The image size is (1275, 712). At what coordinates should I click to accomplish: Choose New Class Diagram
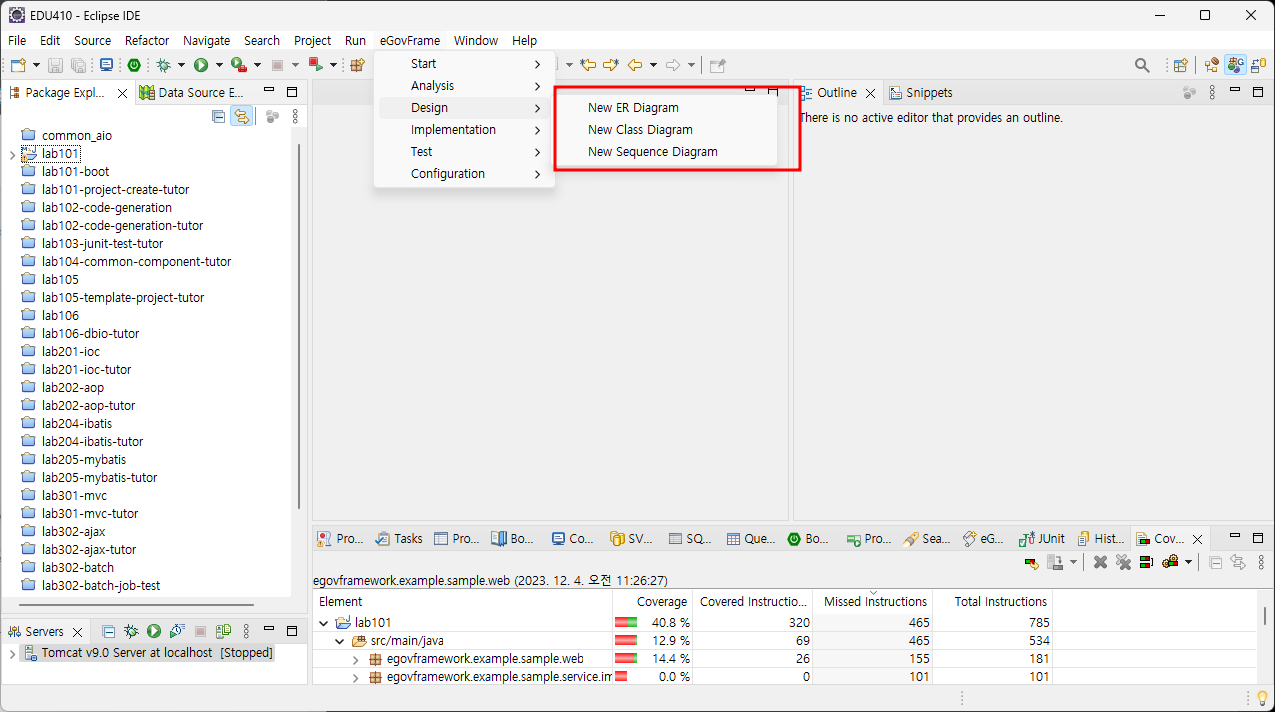click(x=640, y=130)
